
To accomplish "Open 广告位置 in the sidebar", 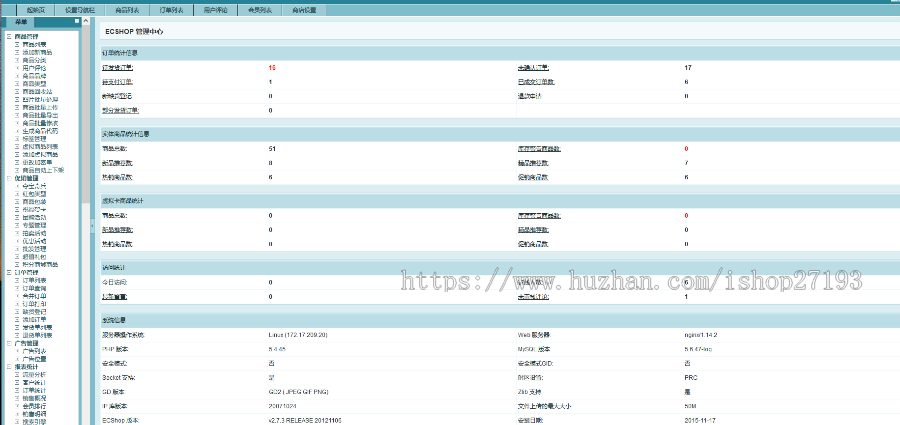I will point(34,359).
